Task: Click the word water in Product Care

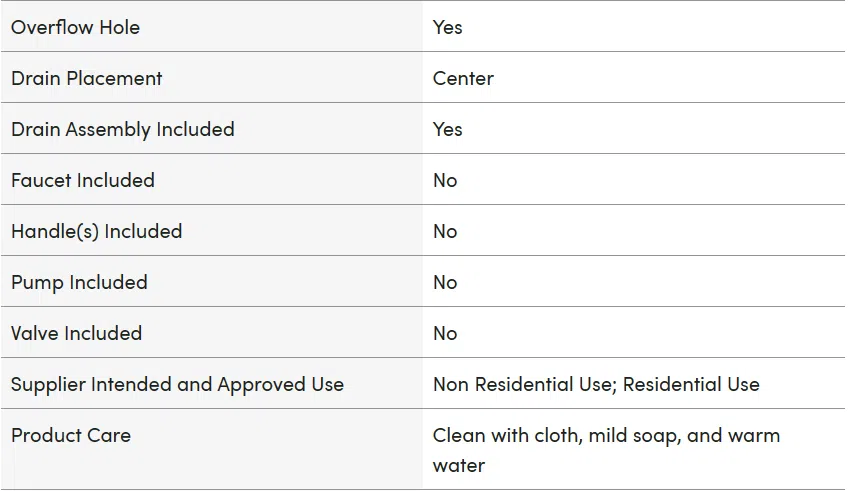Action: coord(459,466)
